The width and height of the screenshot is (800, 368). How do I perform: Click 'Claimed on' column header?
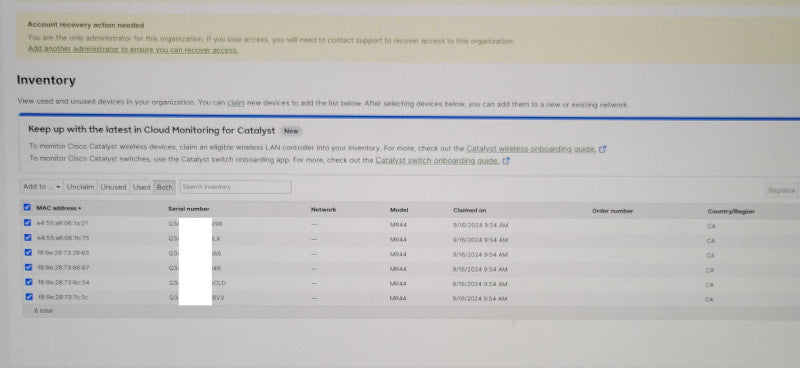pyautogui.click(x=469, y=210)
